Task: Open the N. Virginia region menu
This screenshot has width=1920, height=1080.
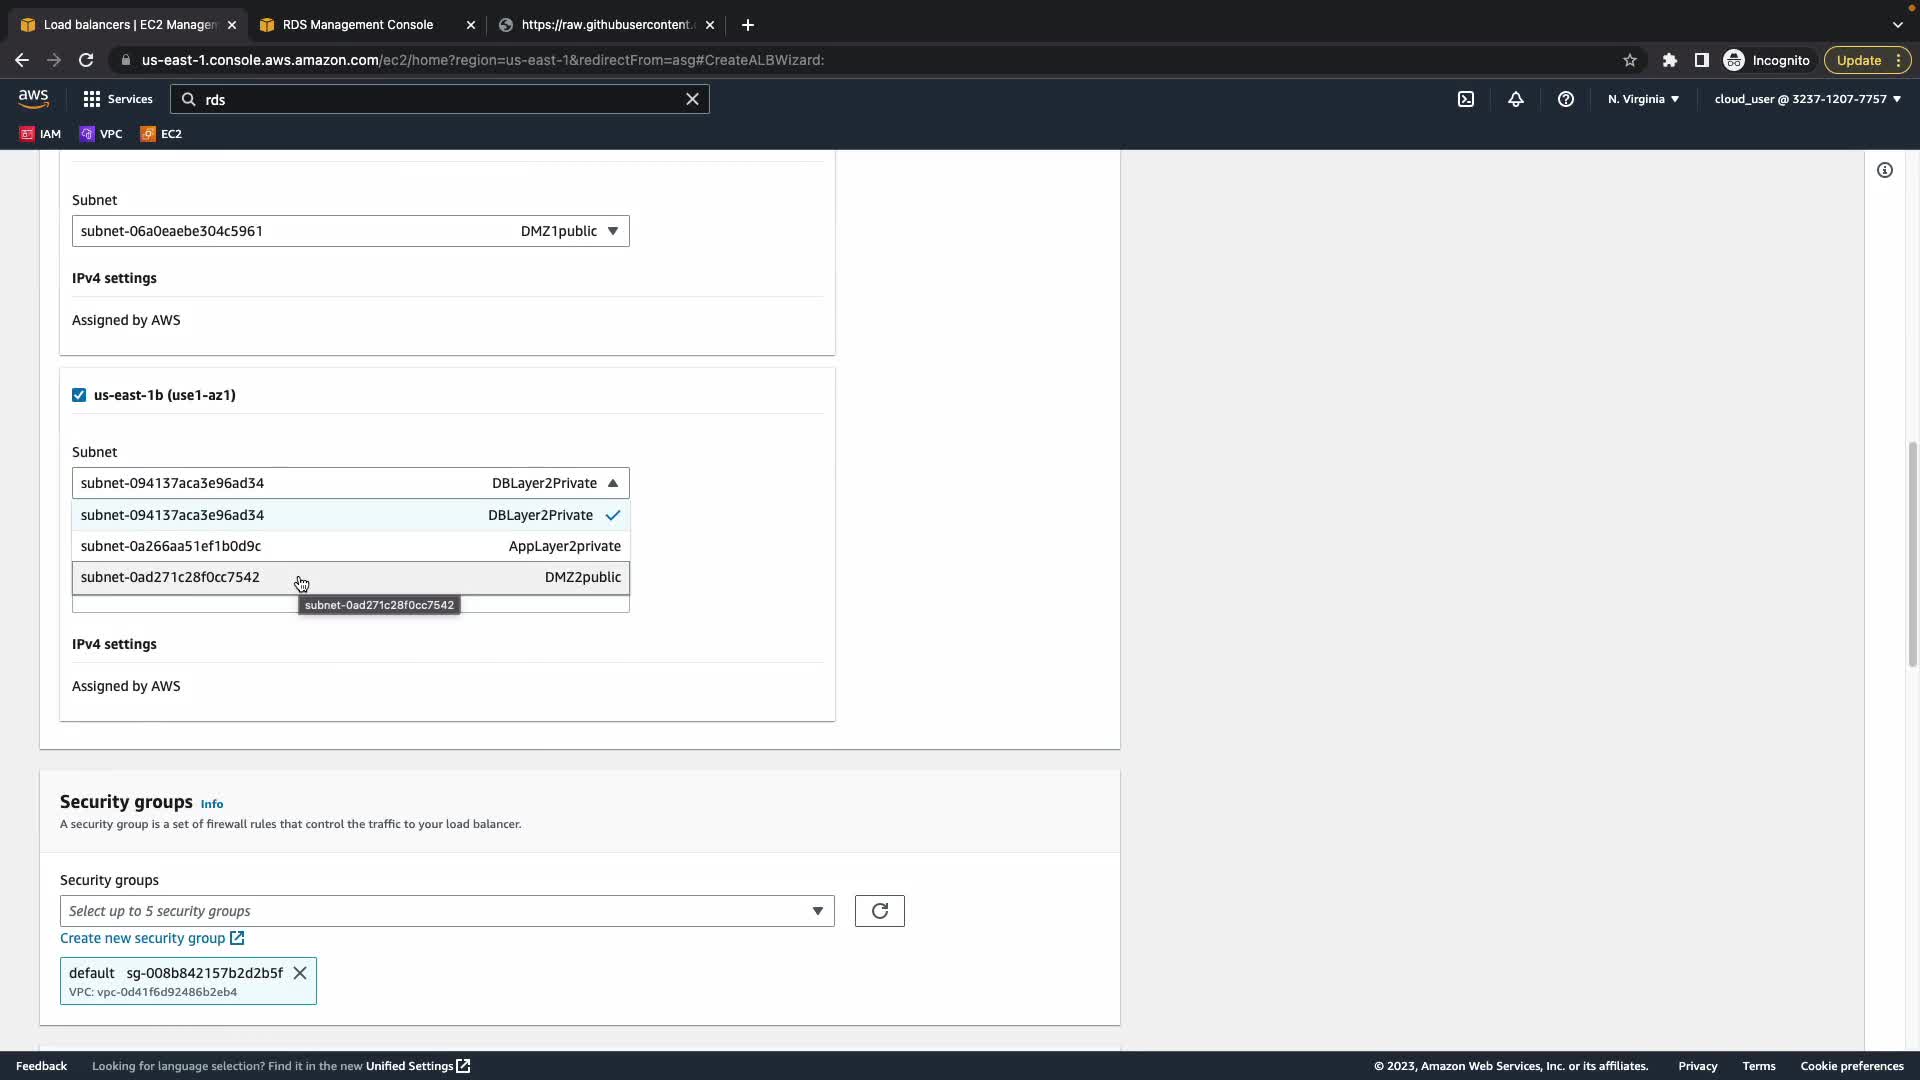Action: pyautogui.click(x=1643, y=99)
